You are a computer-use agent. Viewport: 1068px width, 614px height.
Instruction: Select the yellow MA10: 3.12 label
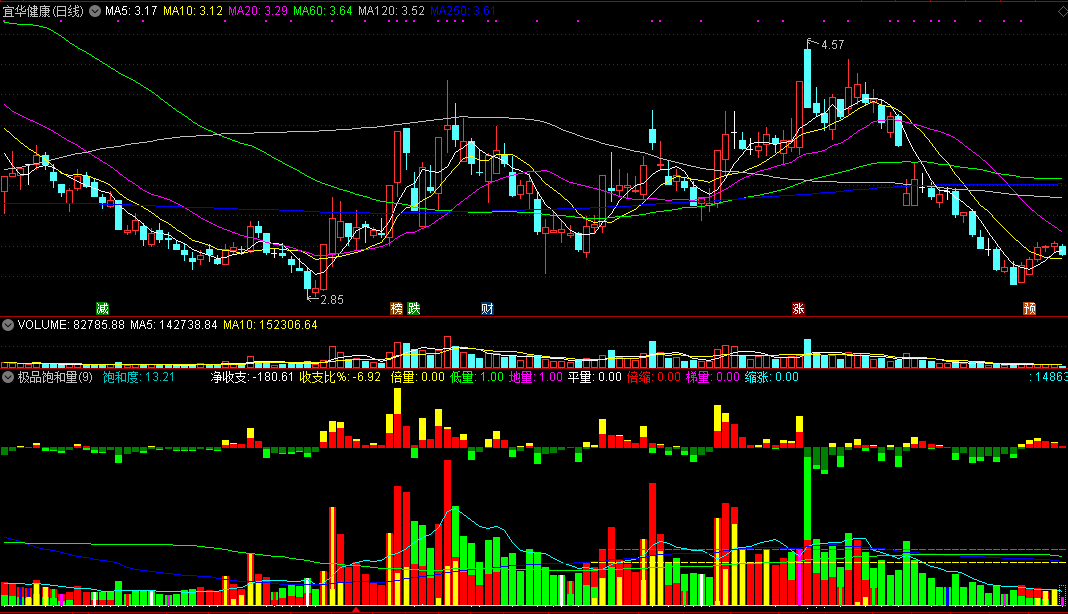pyautogui.click(x=193, y=11)
